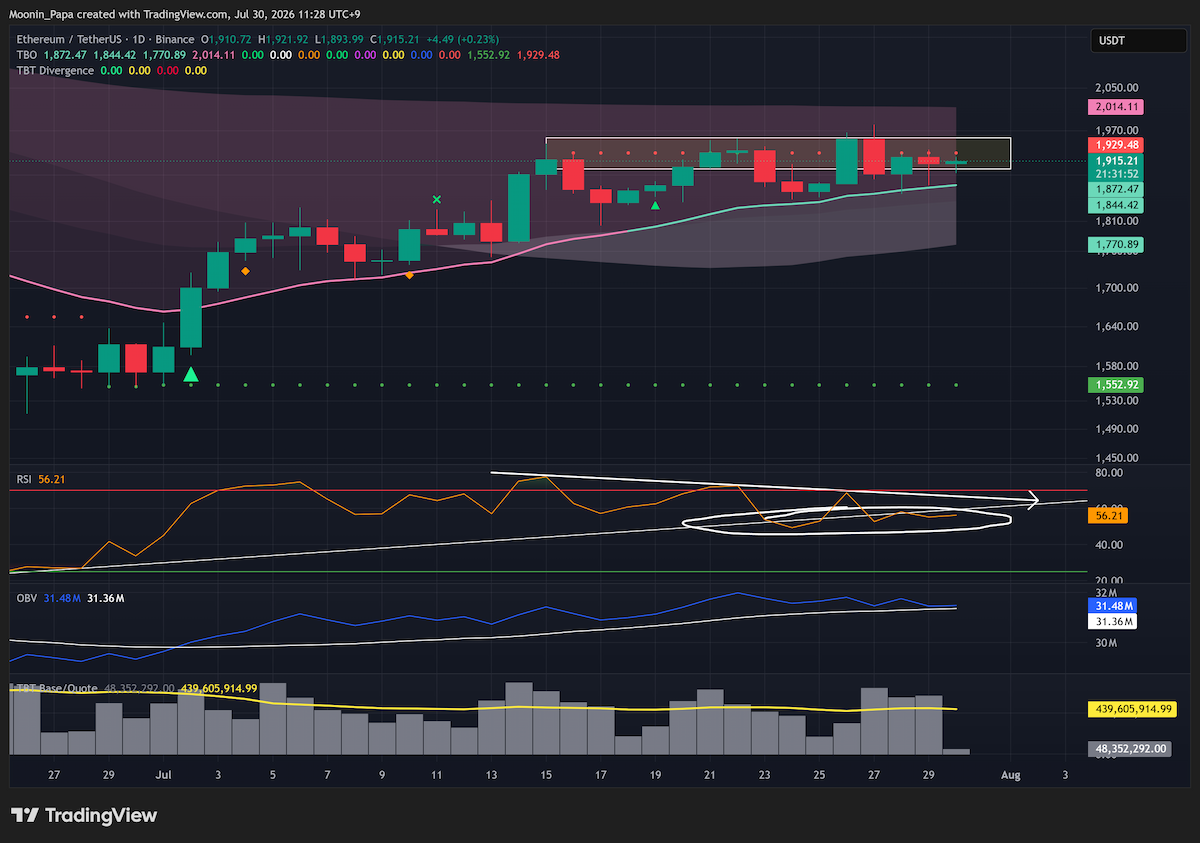Click the TBO indicator legend label
This screenshot has width=1200, height=843.
click(x=25, y=55)
